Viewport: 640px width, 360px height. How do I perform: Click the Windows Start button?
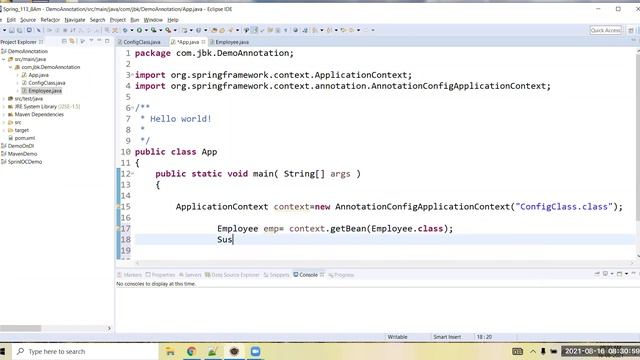2,351
